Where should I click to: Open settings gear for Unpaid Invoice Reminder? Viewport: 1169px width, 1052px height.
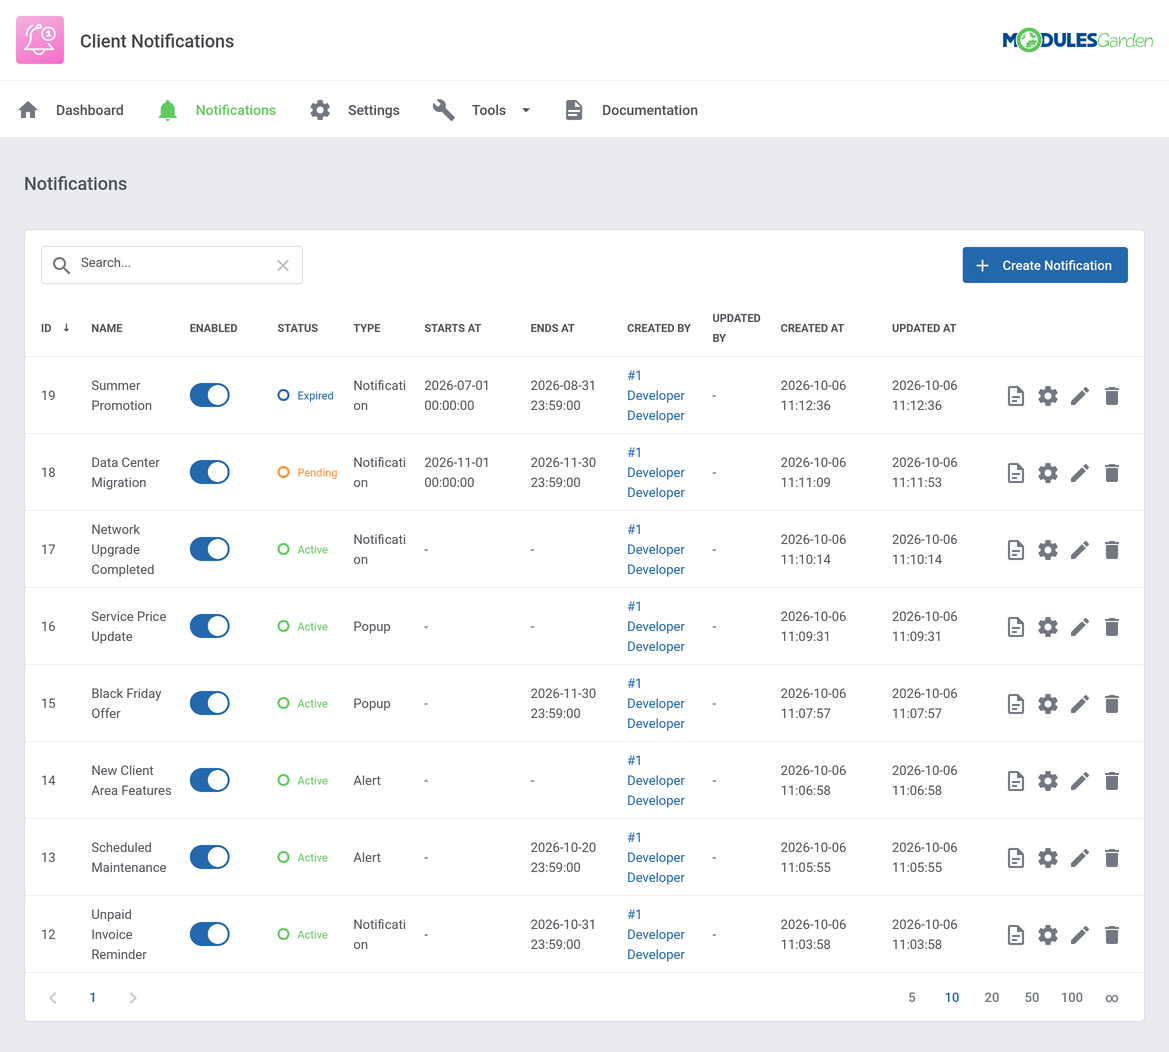point(1047,935)
